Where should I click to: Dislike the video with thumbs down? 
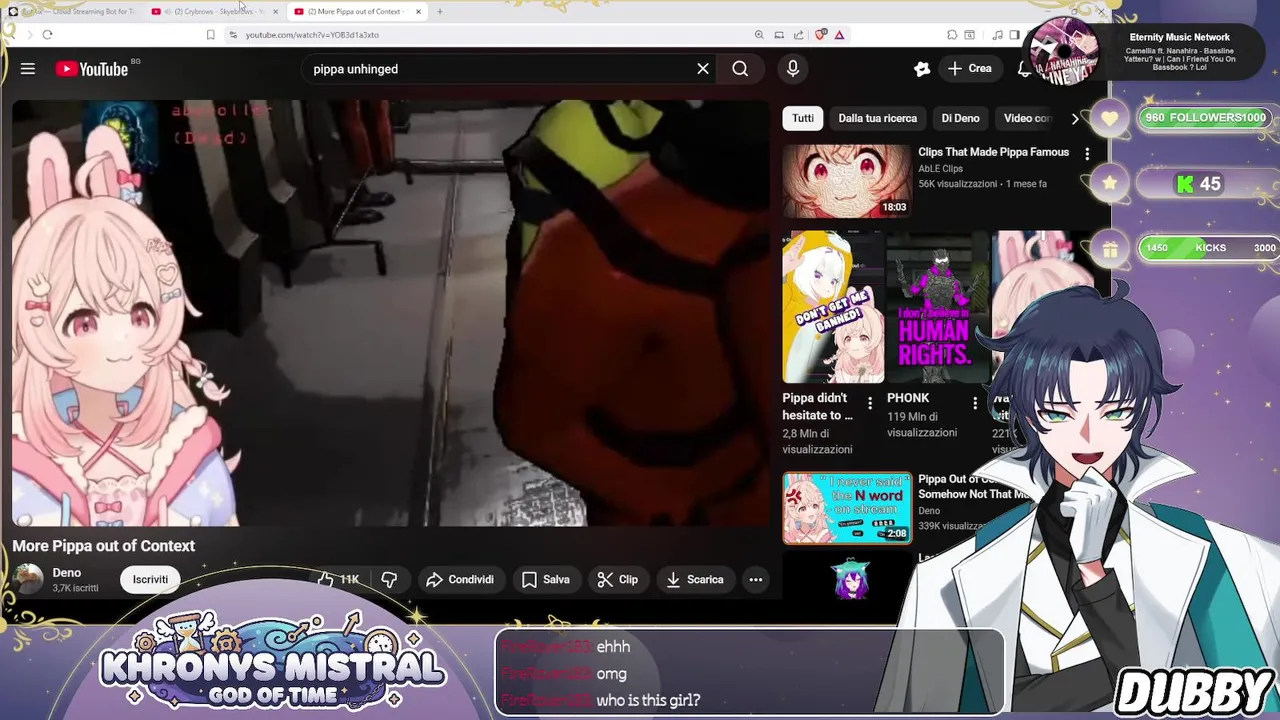[389, 579]
